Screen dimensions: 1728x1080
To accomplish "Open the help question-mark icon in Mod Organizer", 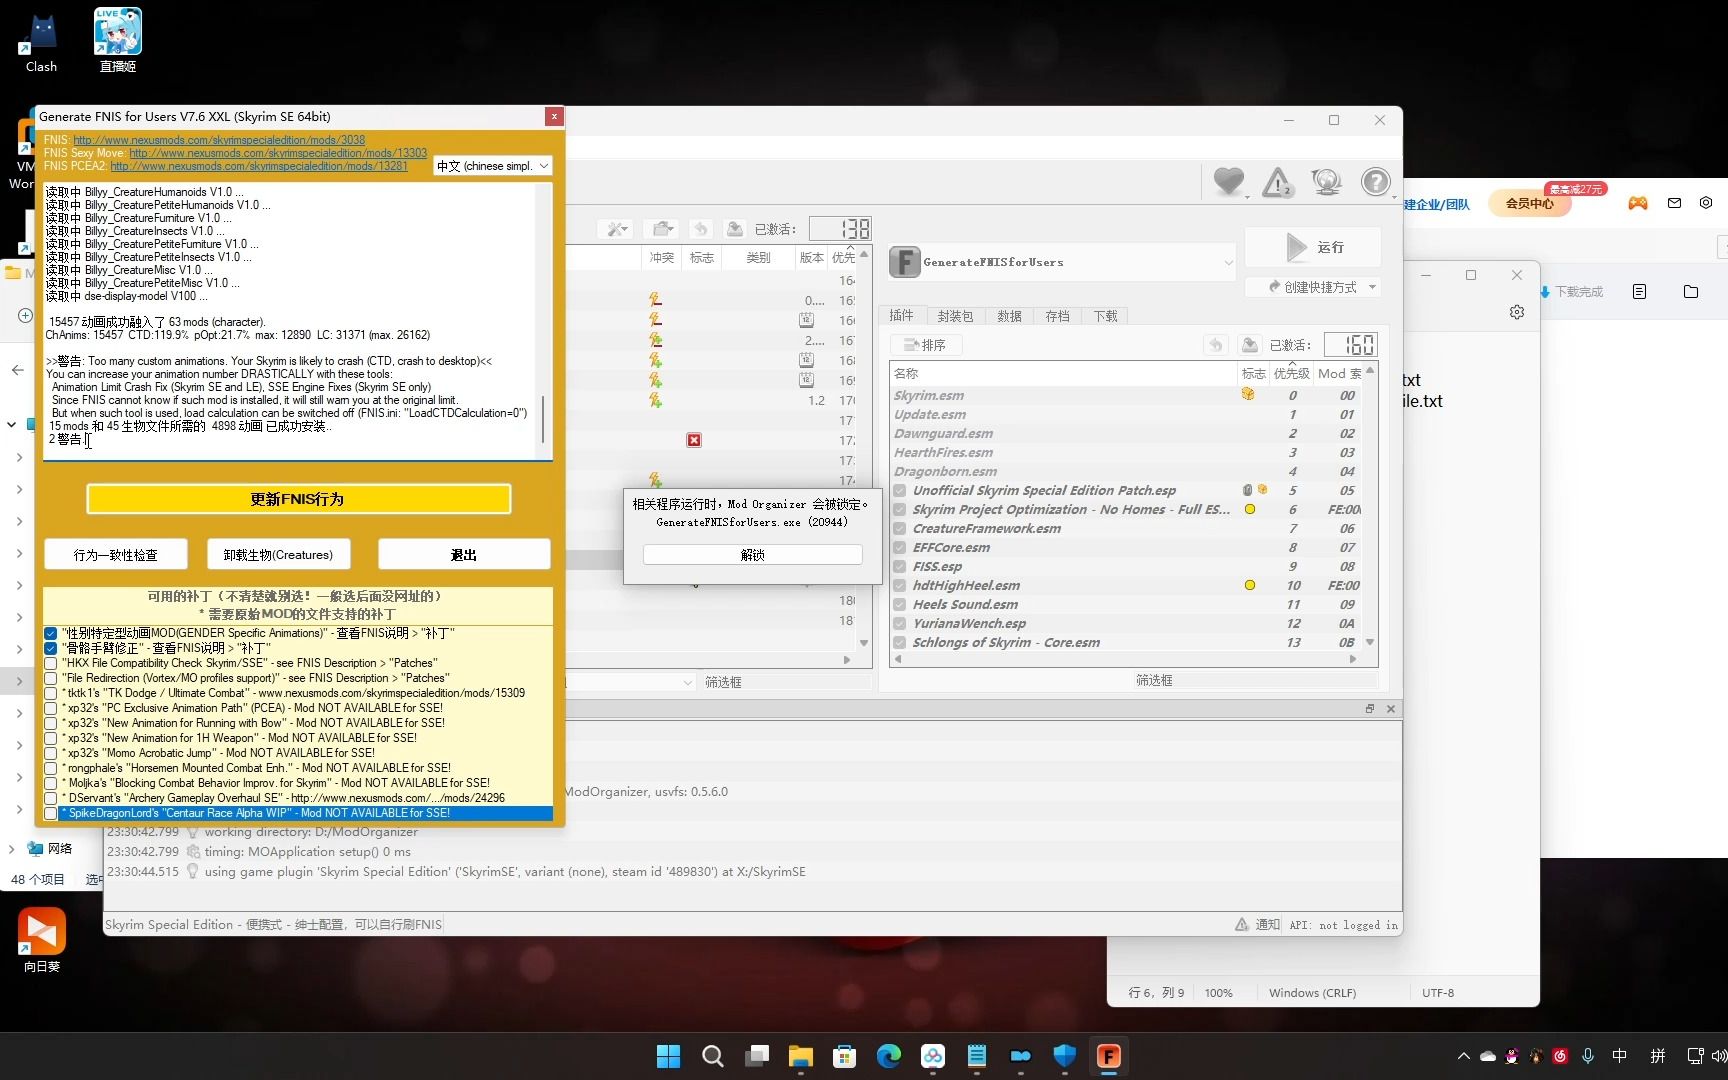I will (x=1376, y=182).
